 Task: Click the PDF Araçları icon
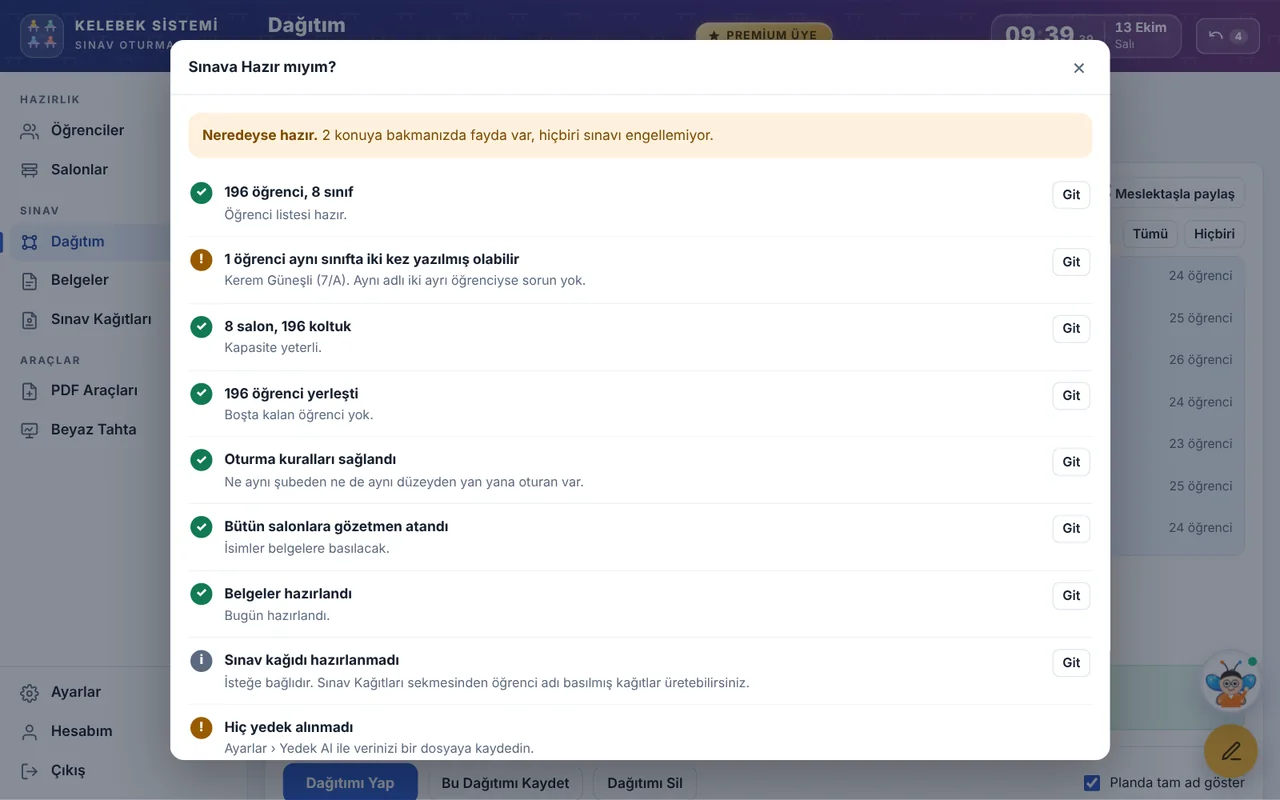pyautogui.click(x=30, y=391)
